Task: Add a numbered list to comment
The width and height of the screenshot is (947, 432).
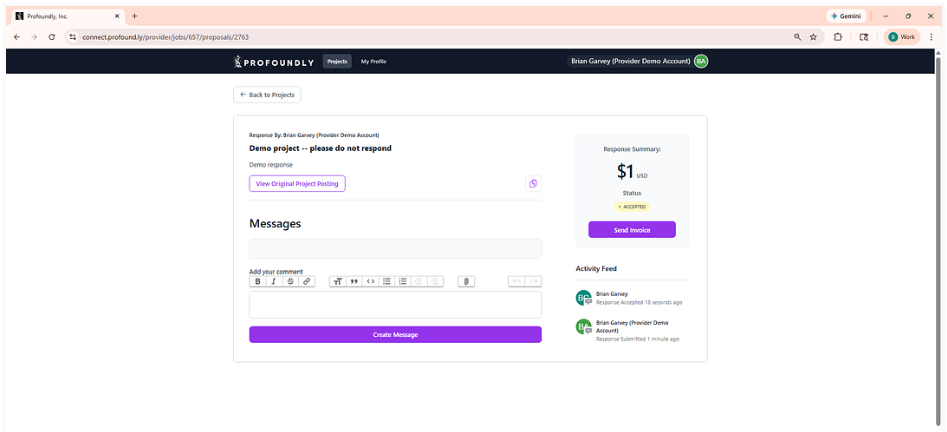Action: coord(403,282)
